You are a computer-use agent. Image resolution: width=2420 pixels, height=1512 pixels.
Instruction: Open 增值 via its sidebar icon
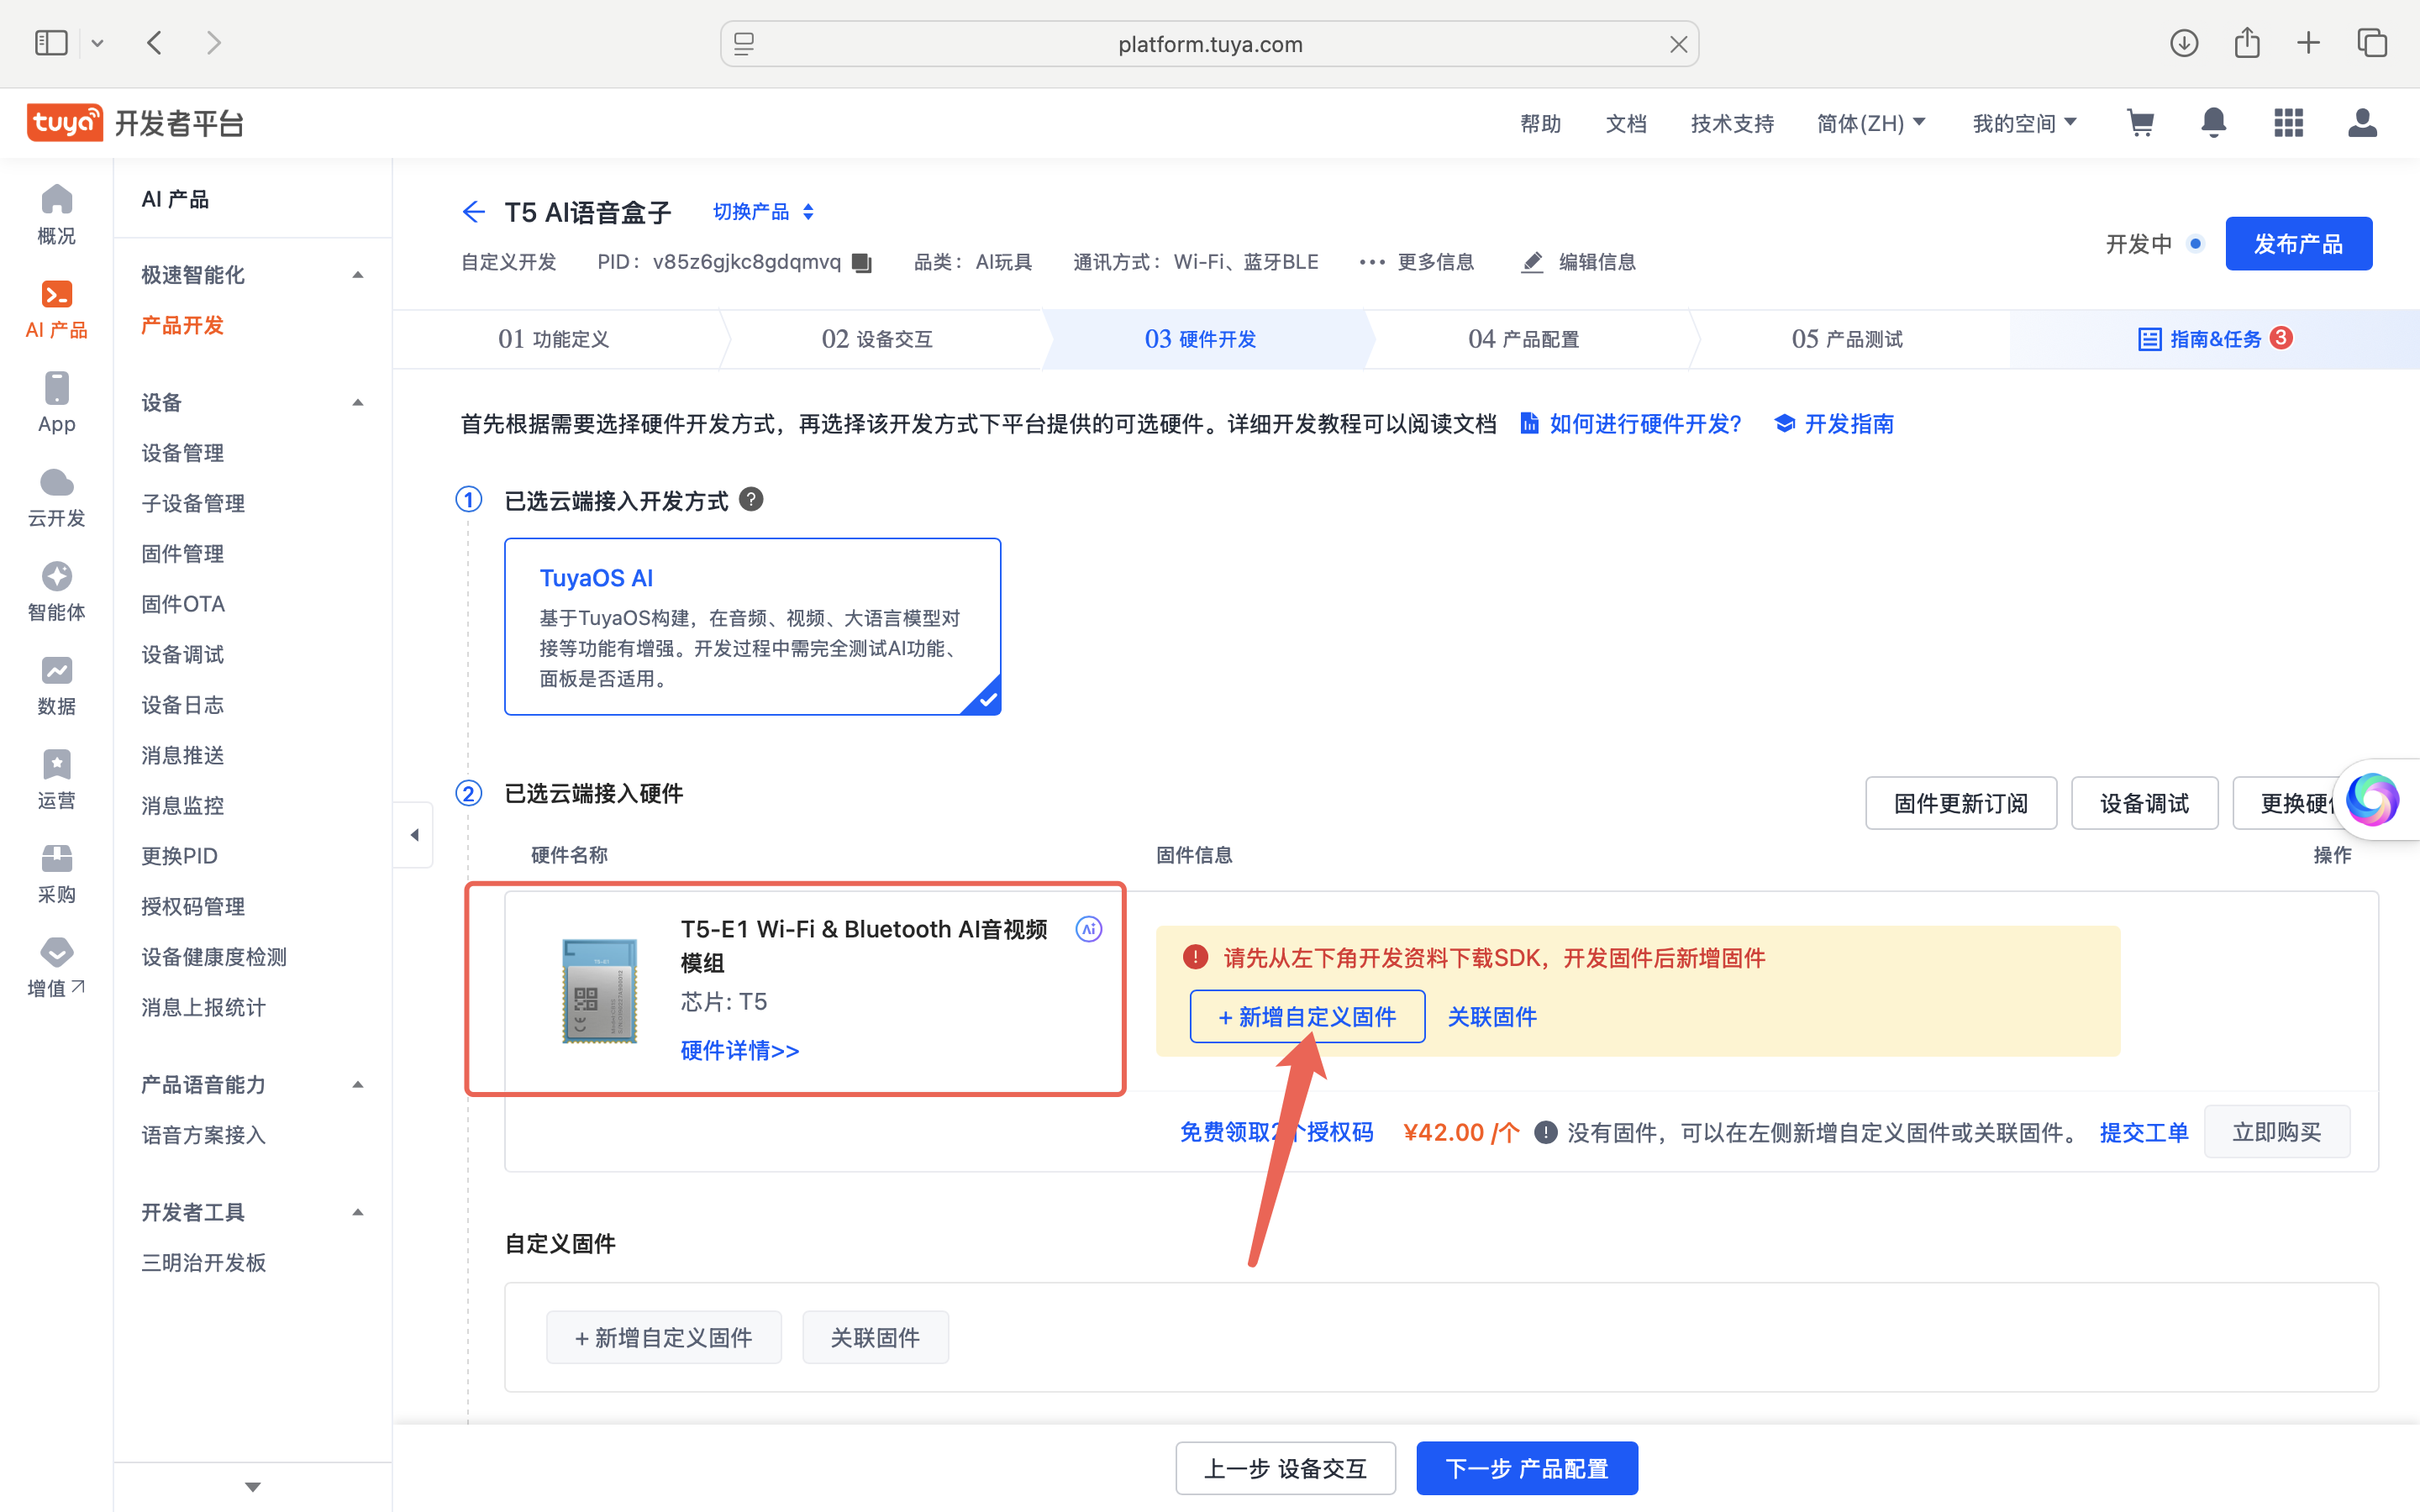click(x=56, y=952)
